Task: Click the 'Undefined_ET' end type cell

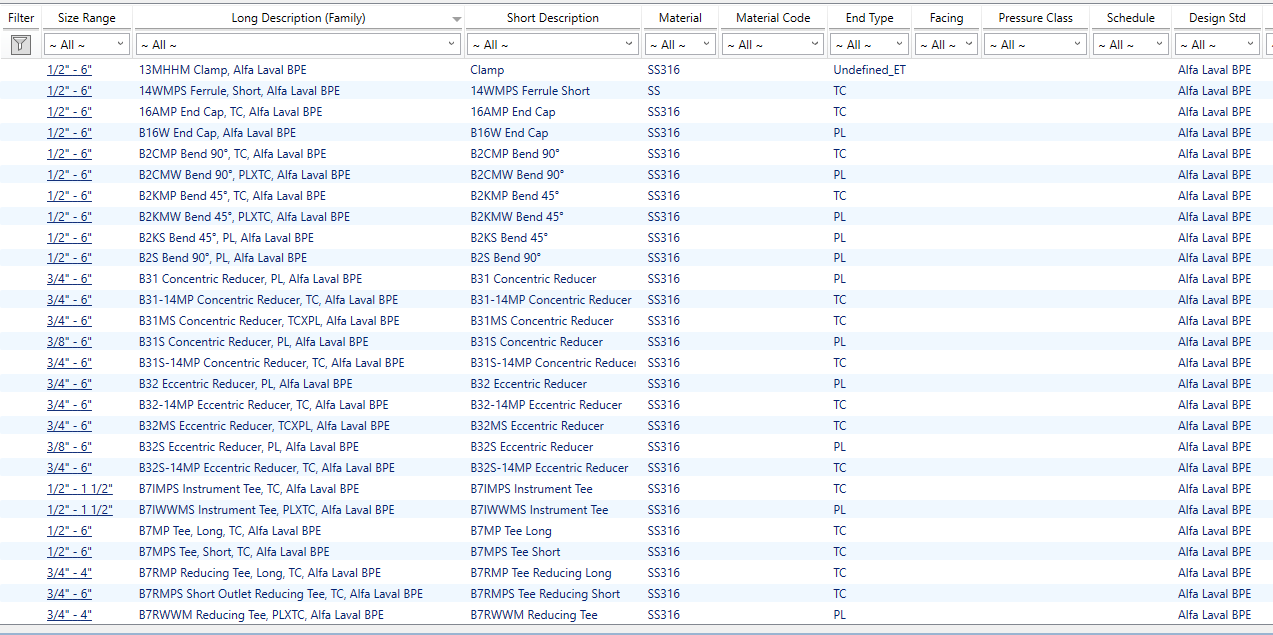Action: pos(869,70)
